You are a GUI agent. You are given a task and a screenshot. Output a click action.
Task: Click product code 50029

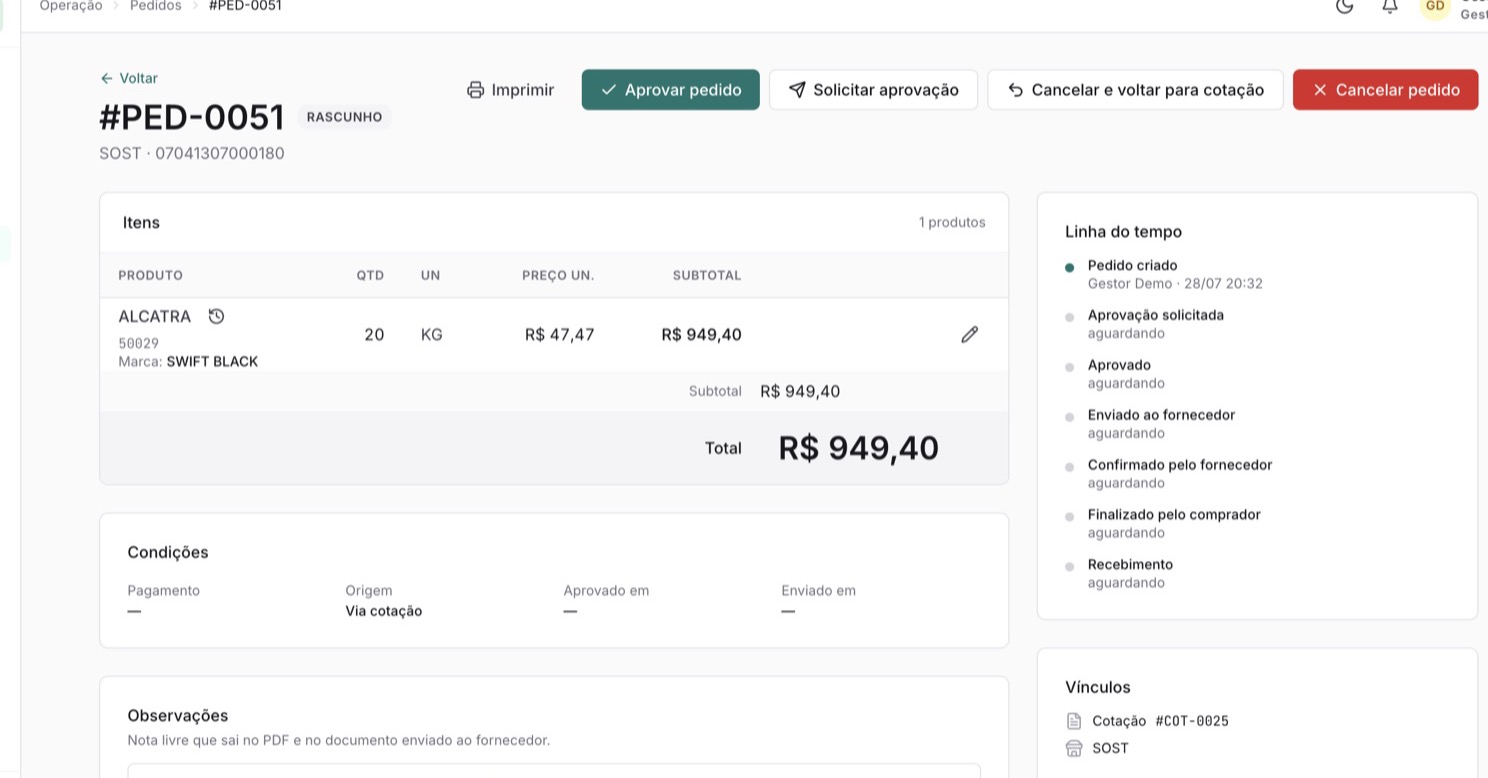point(139,343)
